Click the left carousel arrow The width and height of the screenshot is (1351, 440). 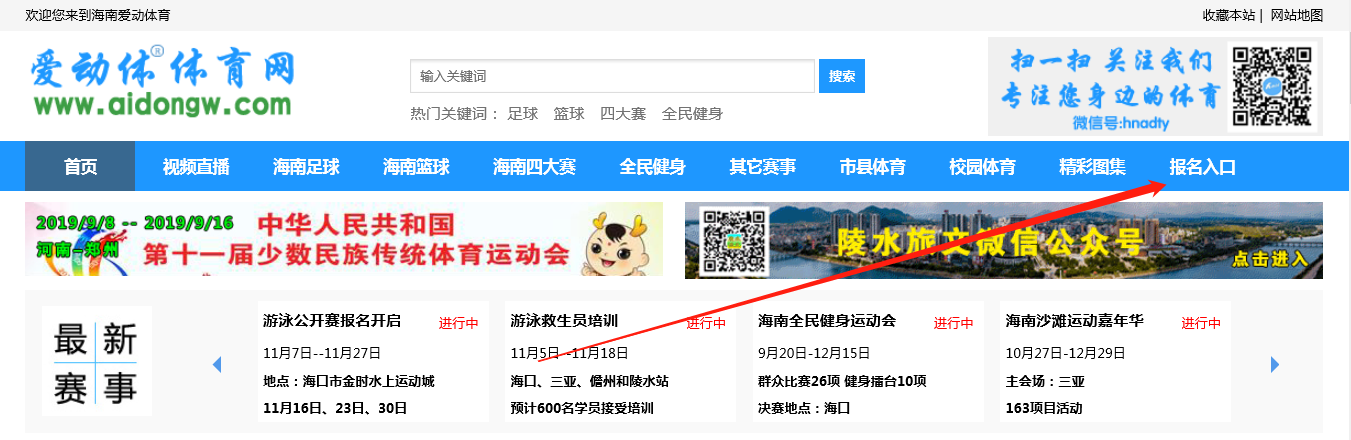click(217, 365)
